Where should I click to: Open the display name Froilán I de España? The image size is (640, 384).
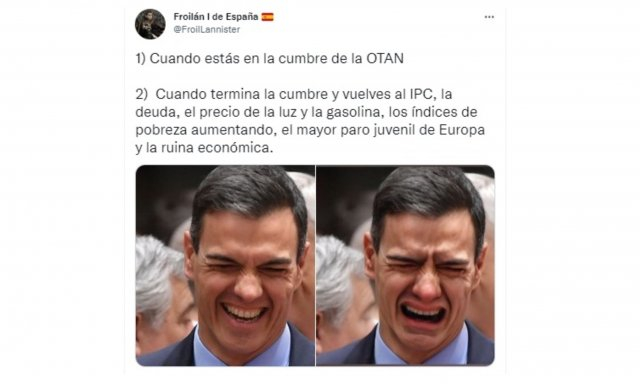[216, 17]
